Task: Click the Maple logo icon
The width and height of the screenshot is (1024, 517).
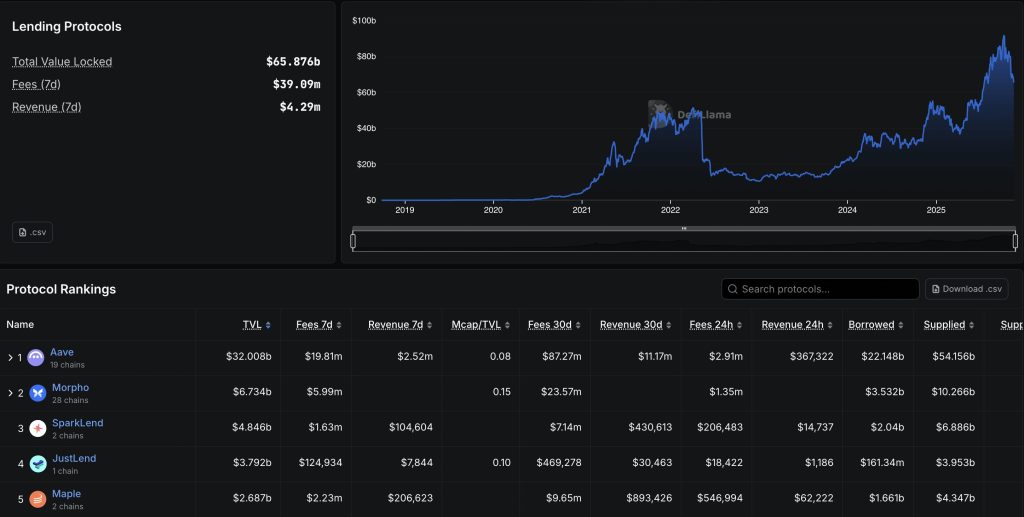Action: pos(37,499)
